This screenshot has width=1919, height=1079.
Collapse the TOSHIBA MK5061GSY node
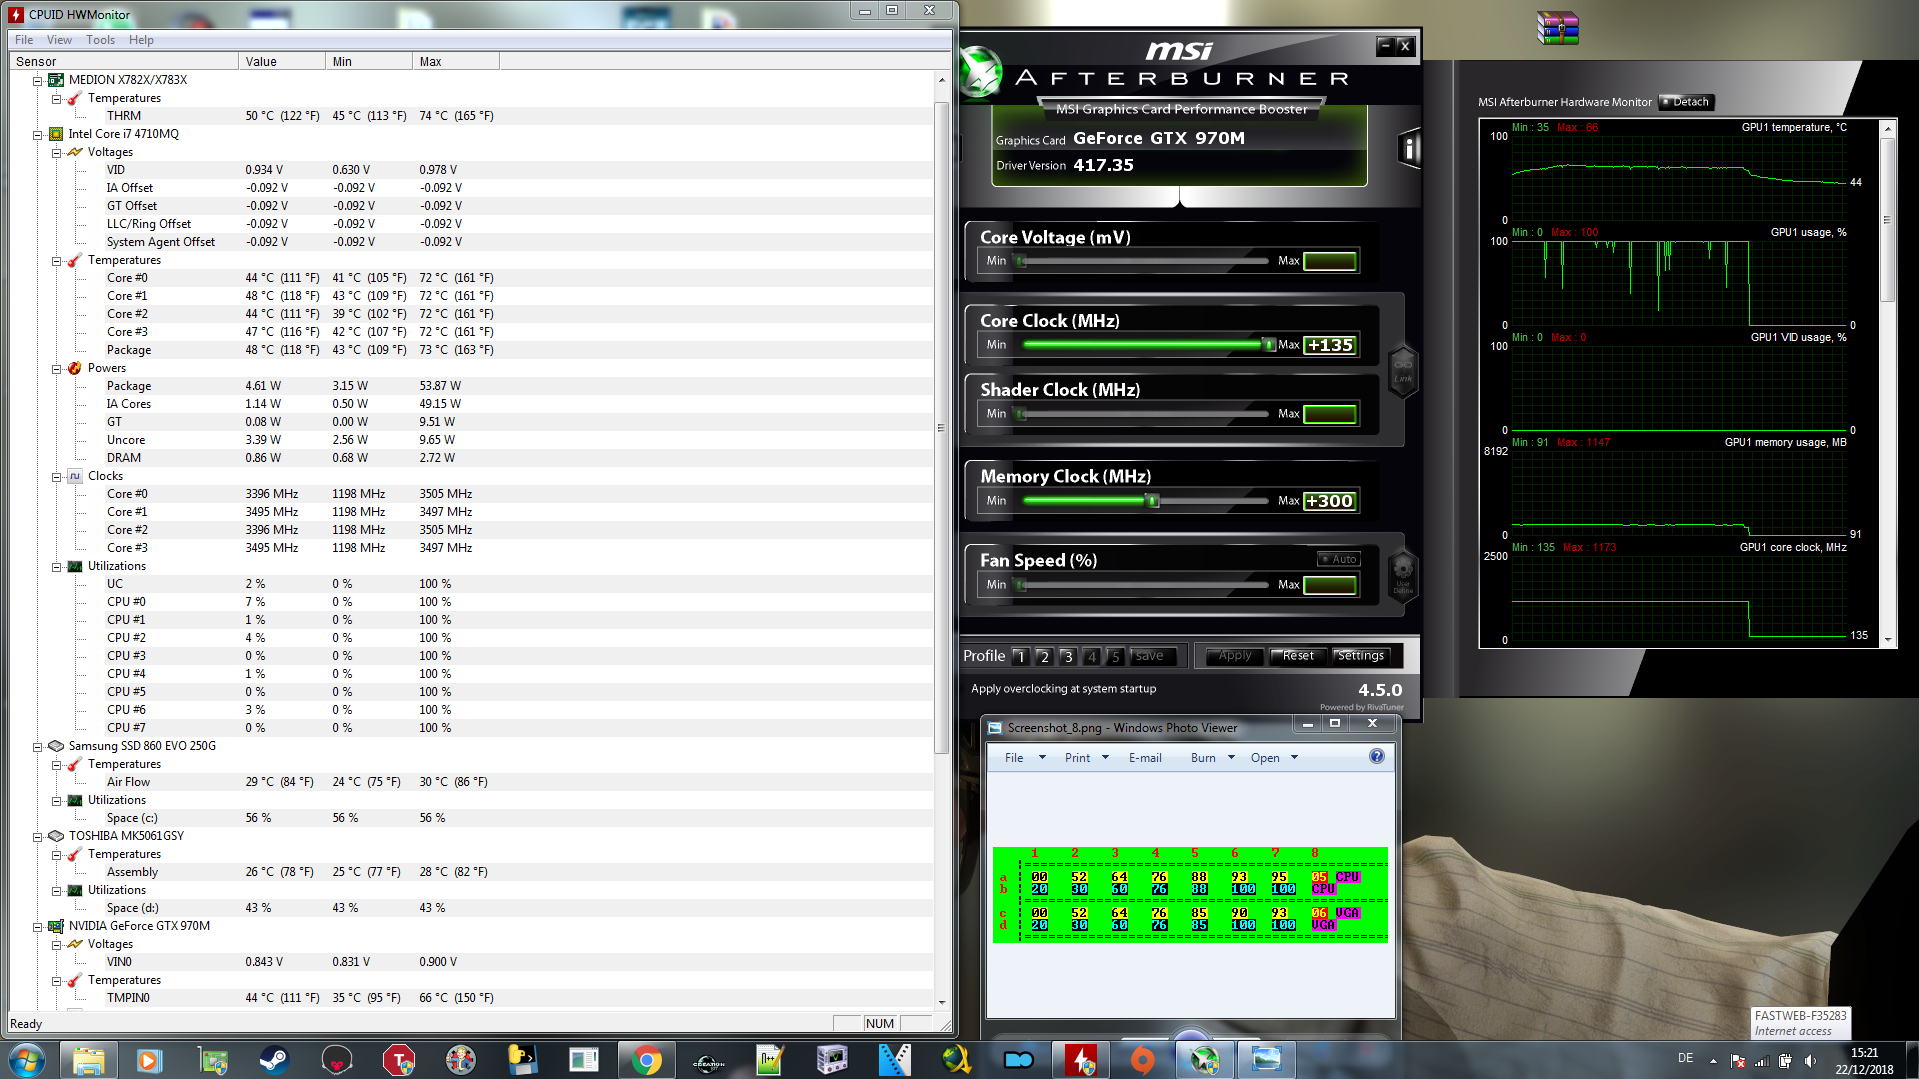coord(38,836)
